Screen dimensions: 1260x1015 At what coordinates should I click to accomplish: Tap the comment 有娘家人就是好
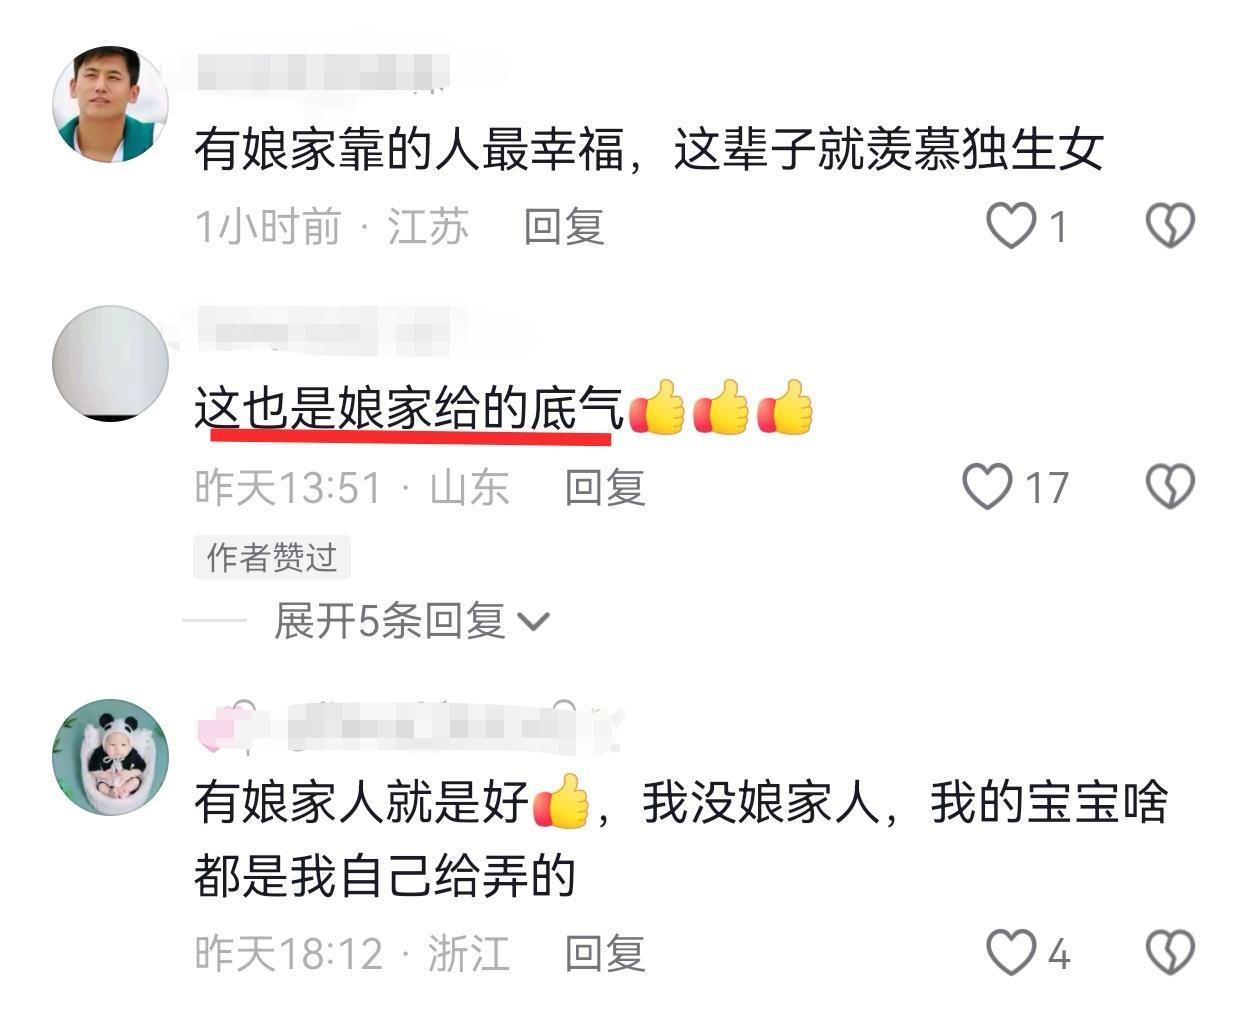pyautogui.click(x=680, y=839)
